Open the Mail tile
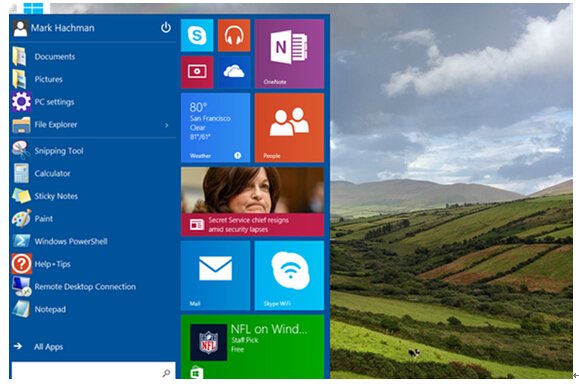 (x=215, y=275)
